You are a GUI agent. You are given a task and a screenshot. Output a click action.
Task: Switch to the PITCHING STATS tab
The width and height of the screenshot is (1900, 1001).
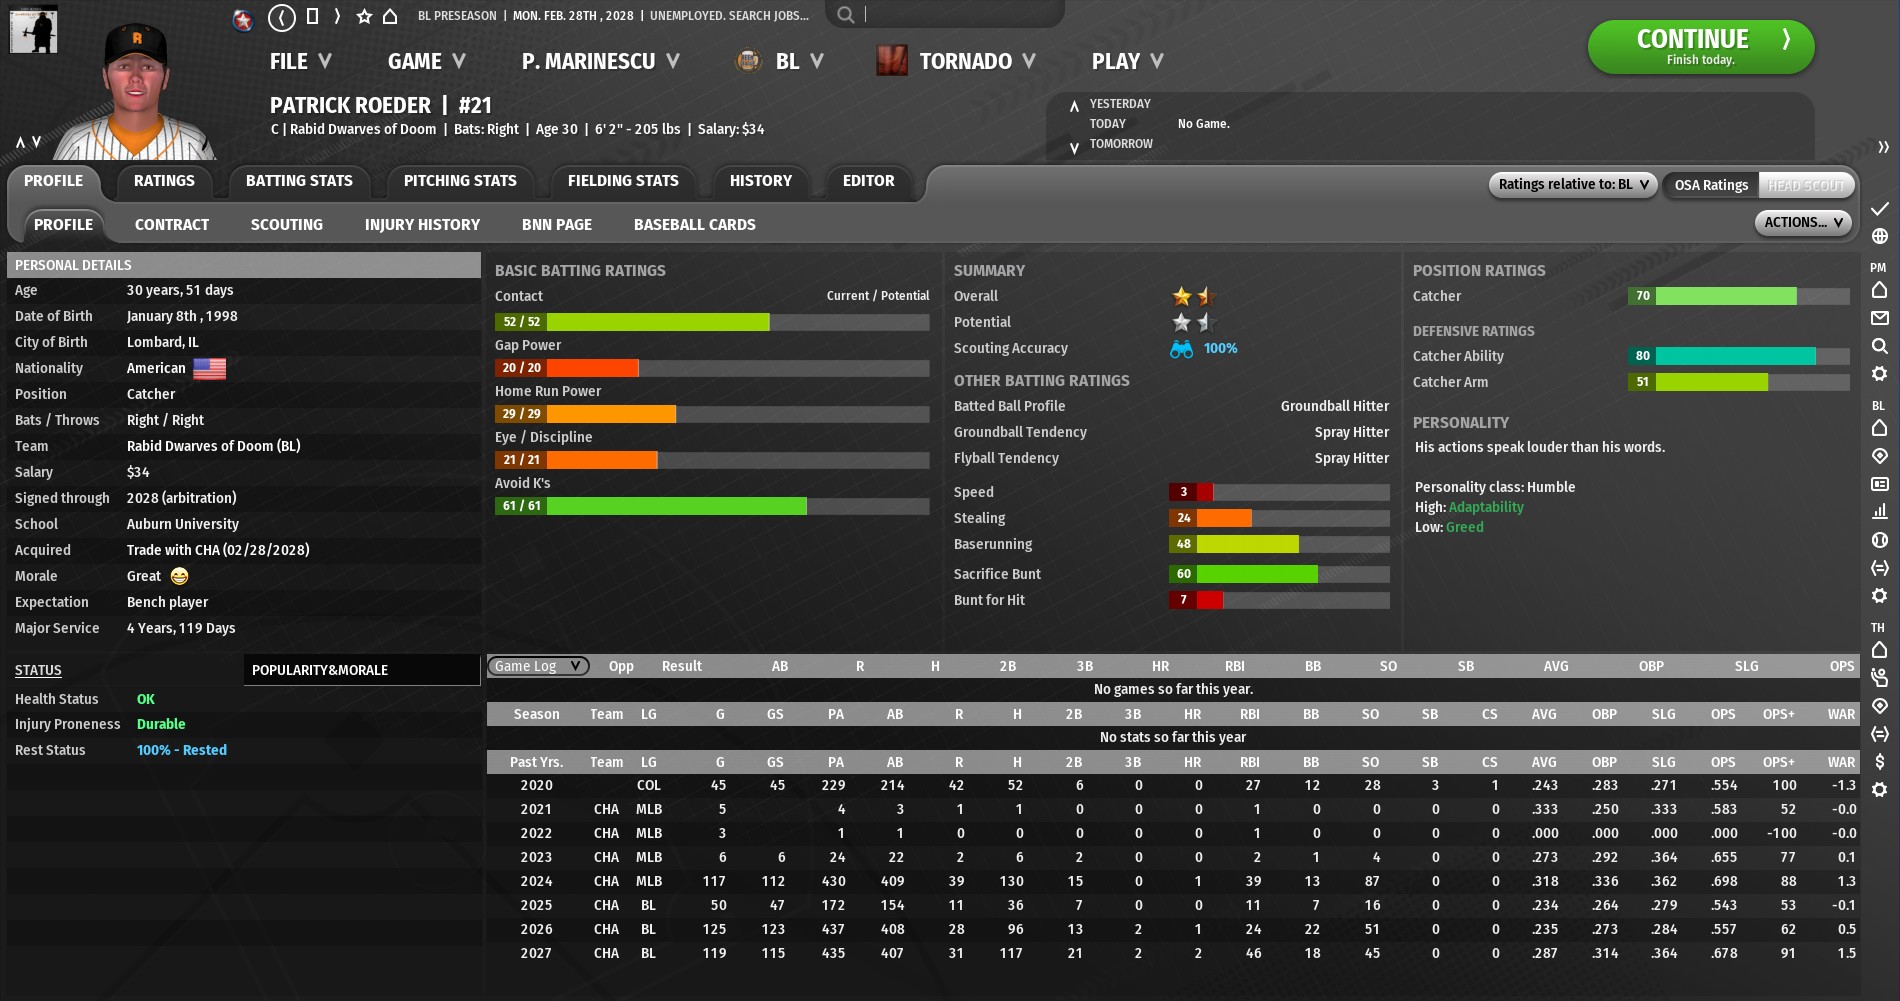point(460,181)
